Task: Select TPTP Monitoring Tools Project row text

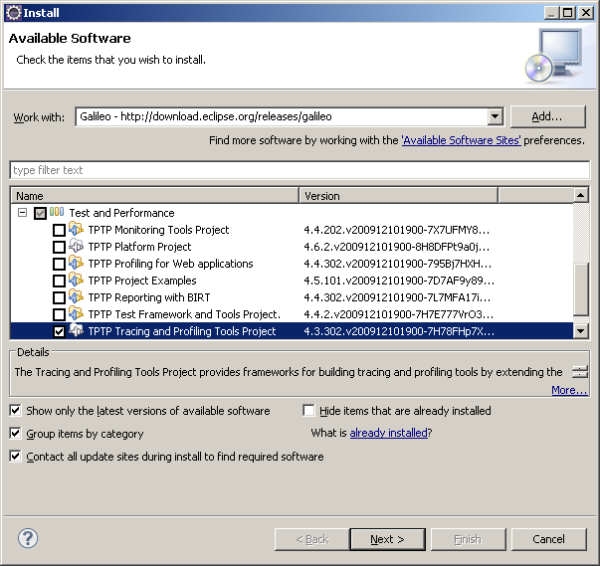Action: pyautogui.click(x=158, y=230)
